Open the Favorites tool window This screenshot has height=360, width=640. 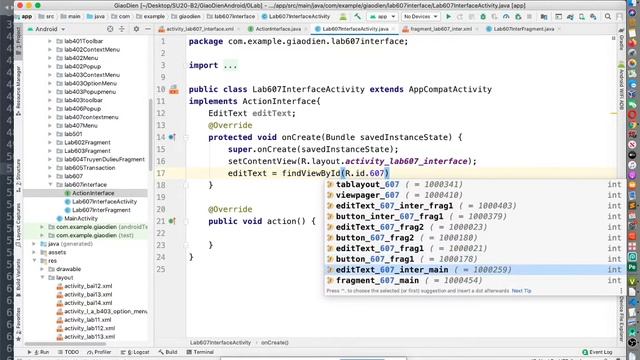(18, 324)
